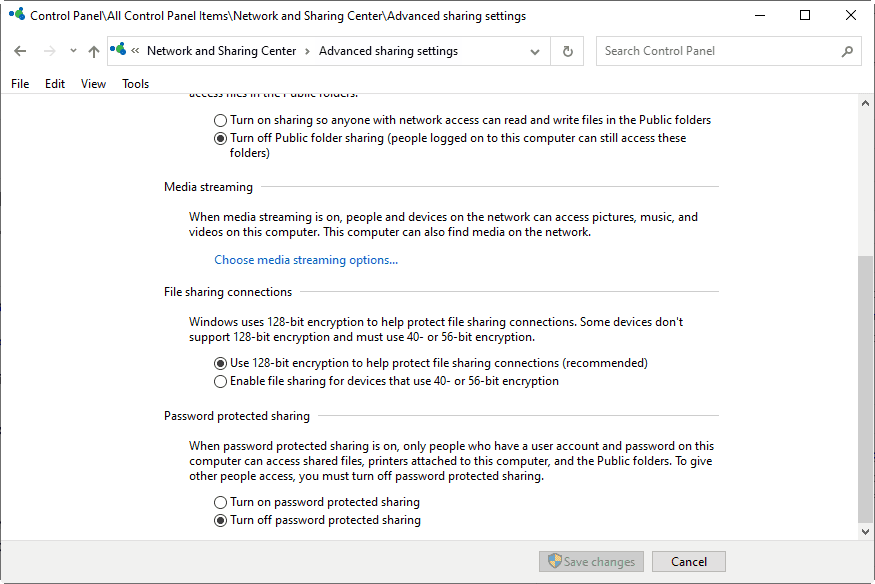Expand breadcrumb arrow after Network and Sharing Center
Image resolution: width=875 pixels, height=584 pixels.
tap(308, 51)
